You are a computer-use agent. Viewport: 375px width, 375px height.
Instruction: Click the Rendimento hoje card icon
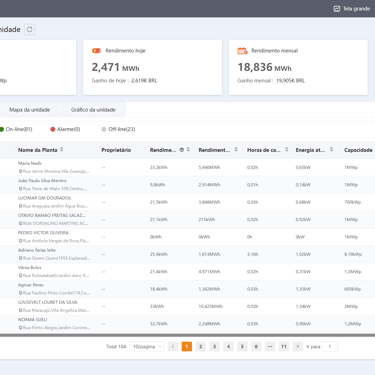[96, 51]
